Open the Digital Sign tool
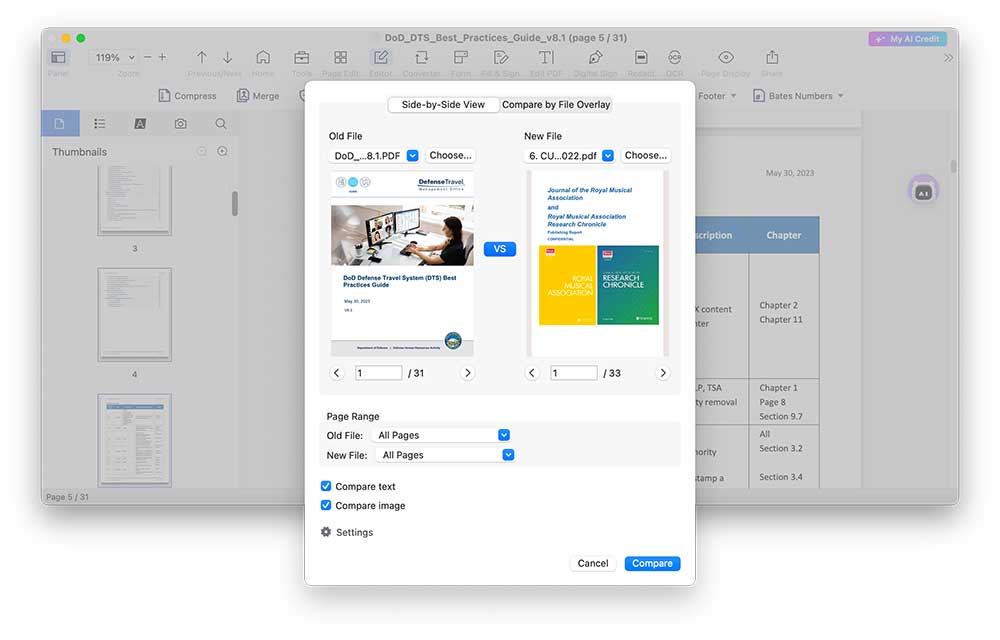1000x640 pixels. pyautogui.click(x=595, y=57)
